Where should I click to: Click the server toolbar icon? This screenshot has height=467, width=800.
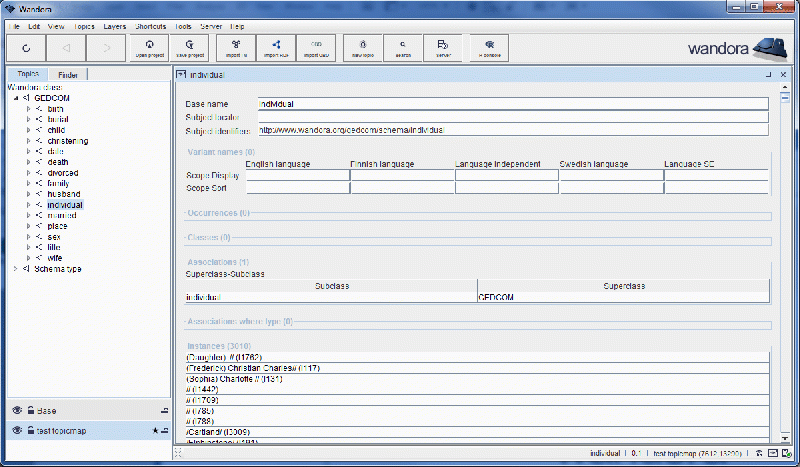443,48
